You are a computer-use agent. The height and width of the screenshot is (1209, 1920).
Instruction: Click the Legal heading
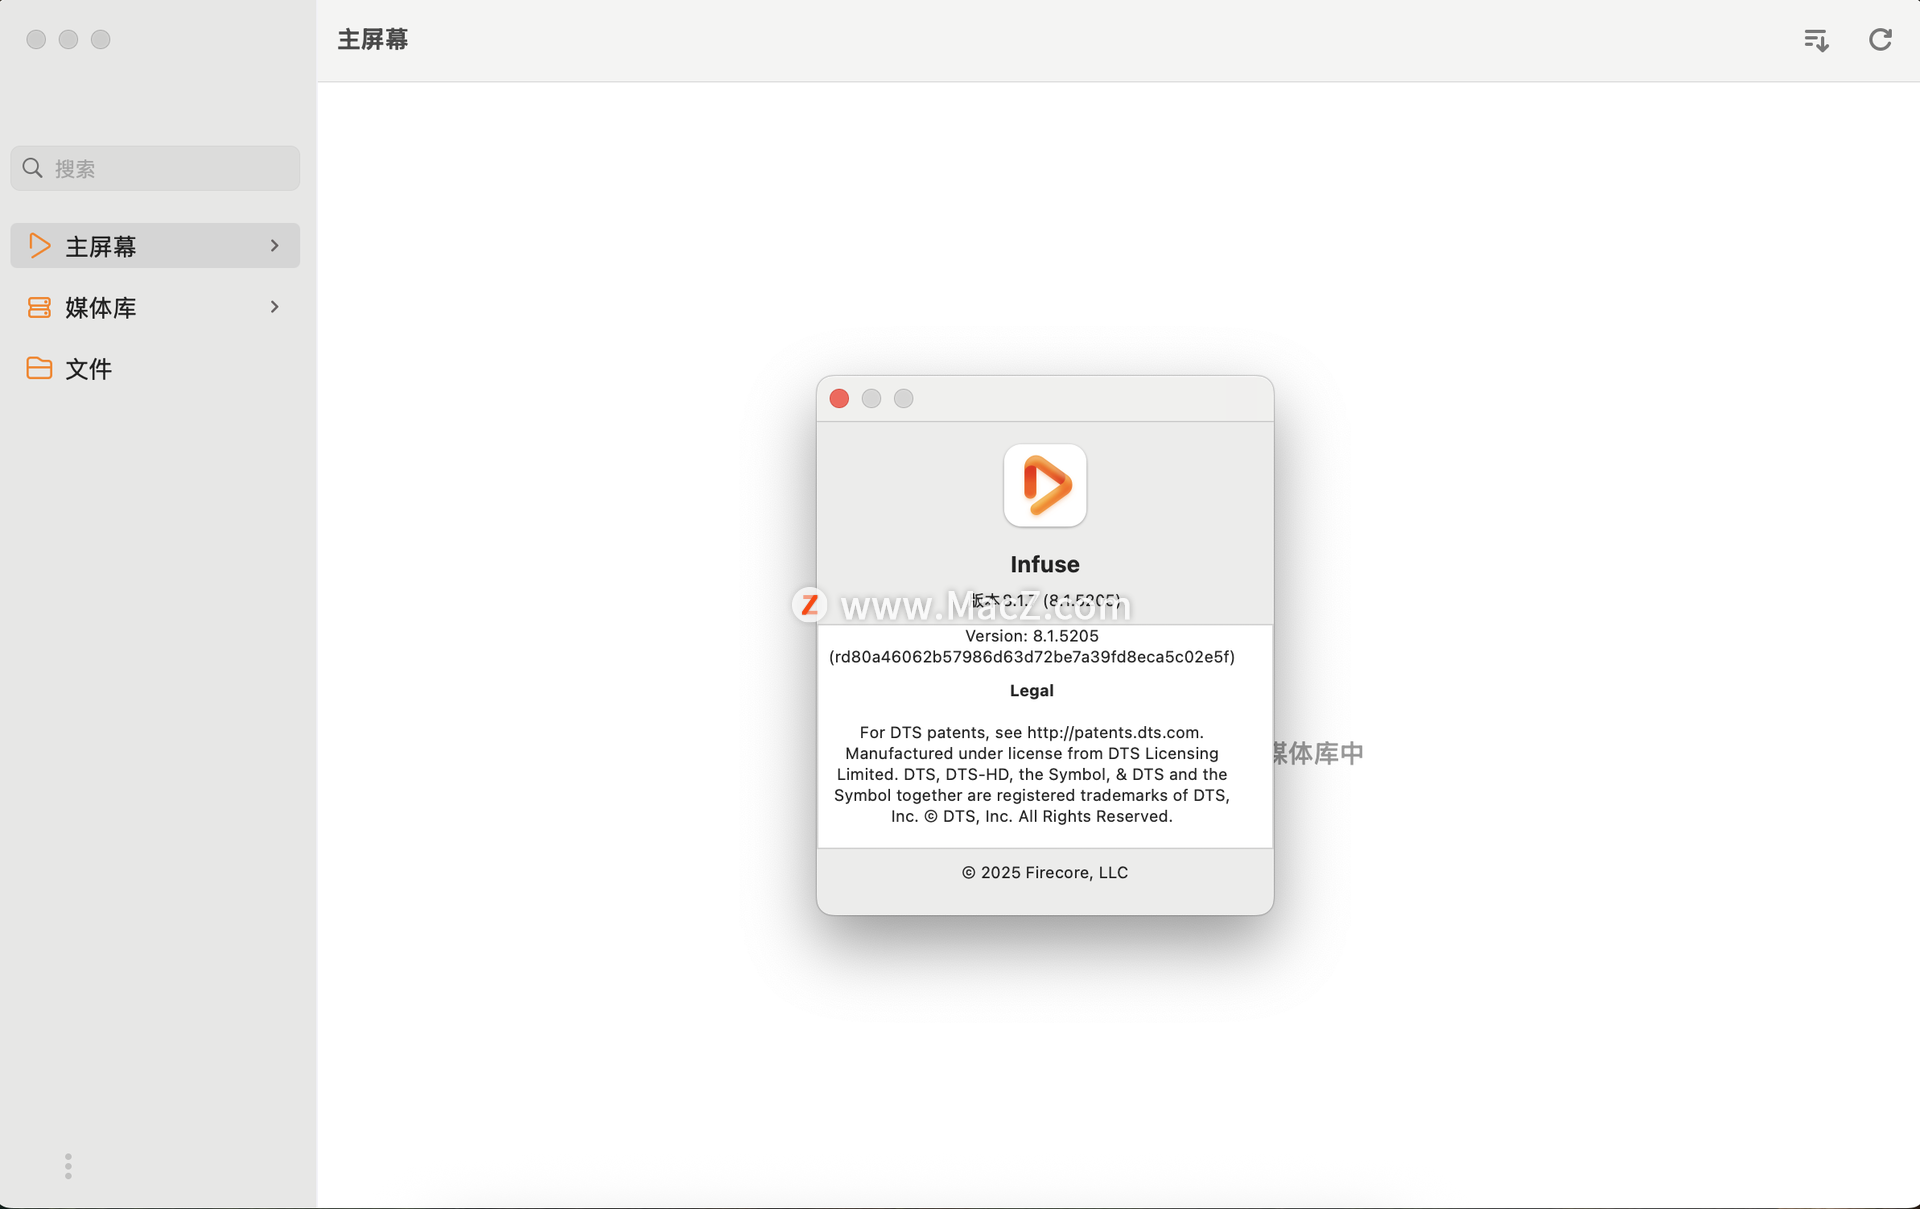pyautogui.click(x=1032, y=691)
